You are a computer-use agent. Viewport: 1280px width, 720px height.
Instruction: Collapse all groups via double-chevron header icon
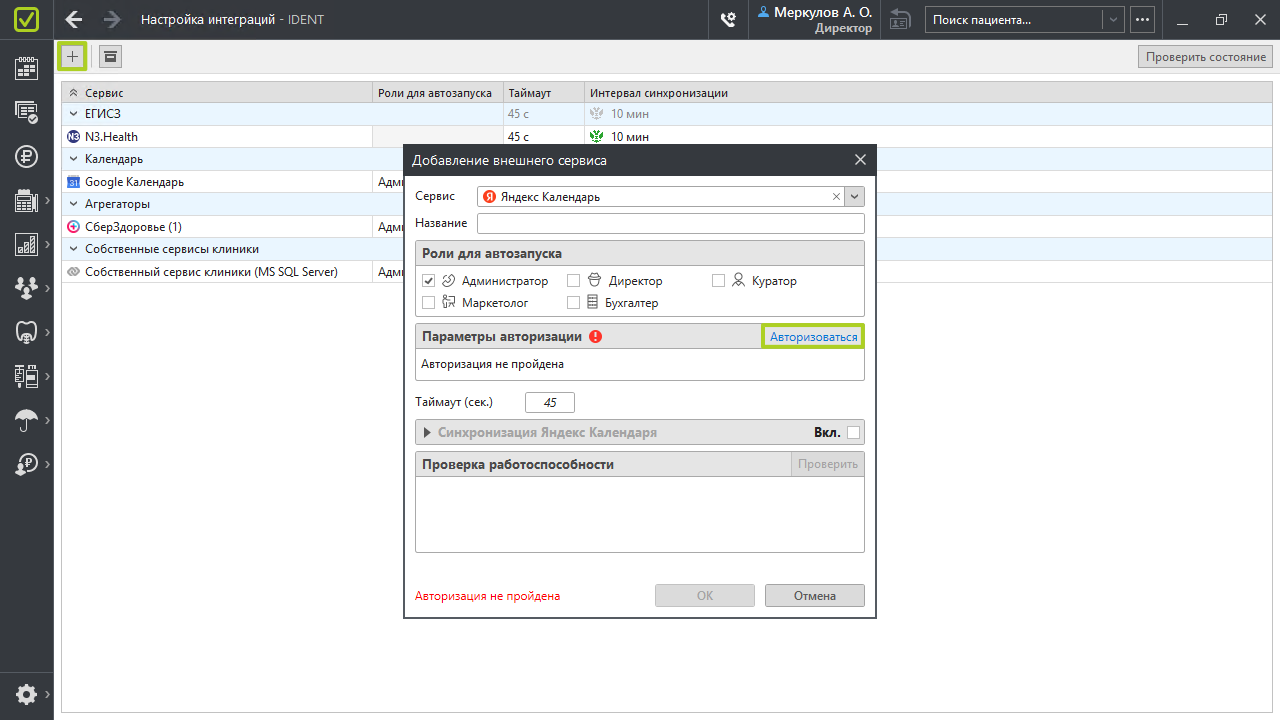pos(73,93)
